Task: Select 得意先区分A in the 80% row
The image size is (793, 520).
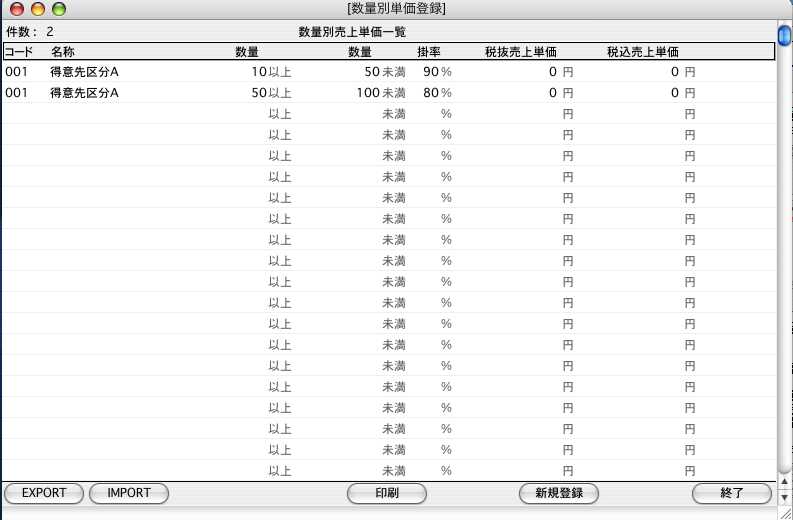Action: coord(84,93)
